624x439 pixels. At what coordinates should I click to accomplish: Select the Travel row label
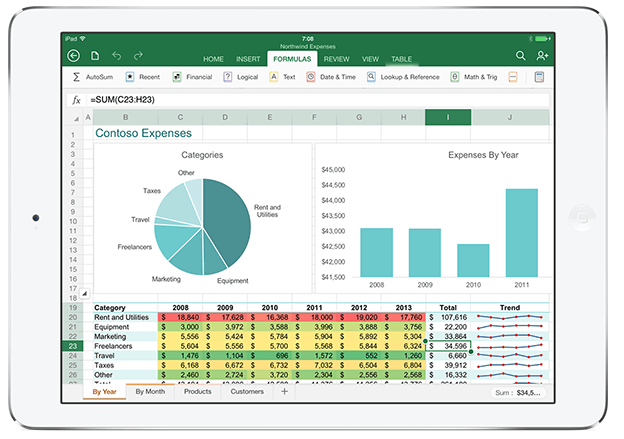click(125, 355)
